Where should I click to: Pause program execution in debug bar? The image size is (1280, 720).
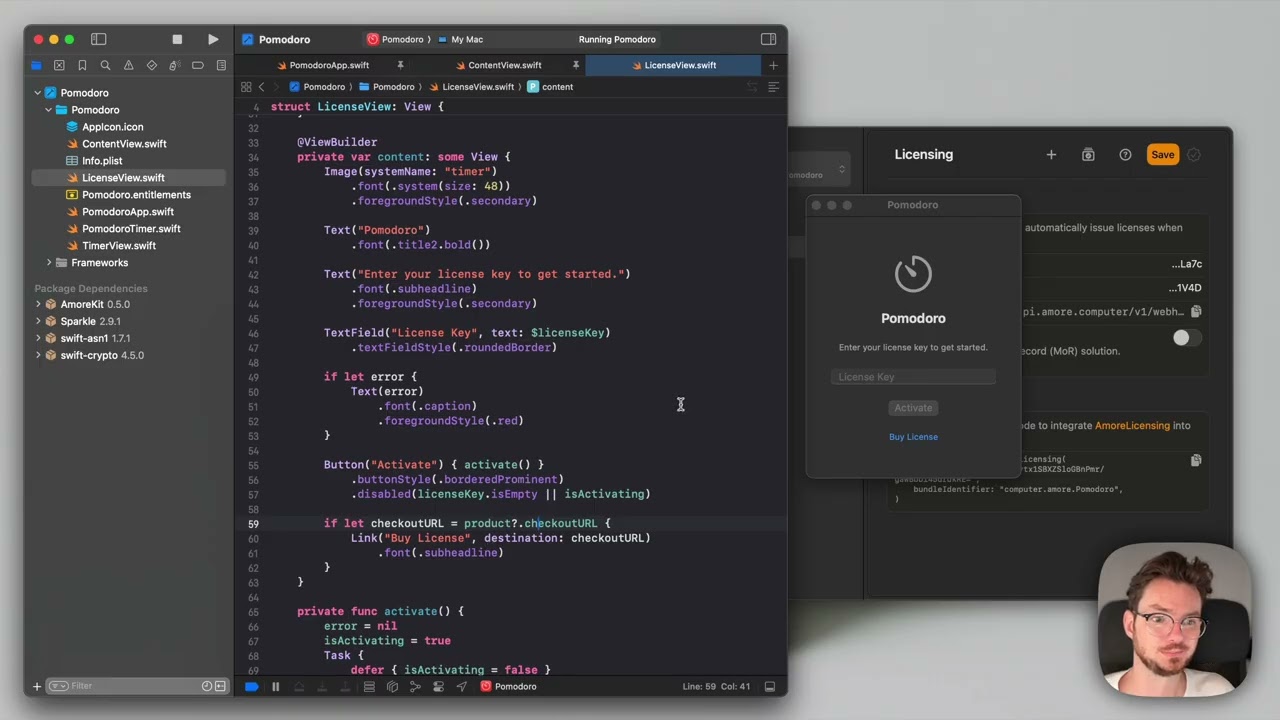(275, 687)
